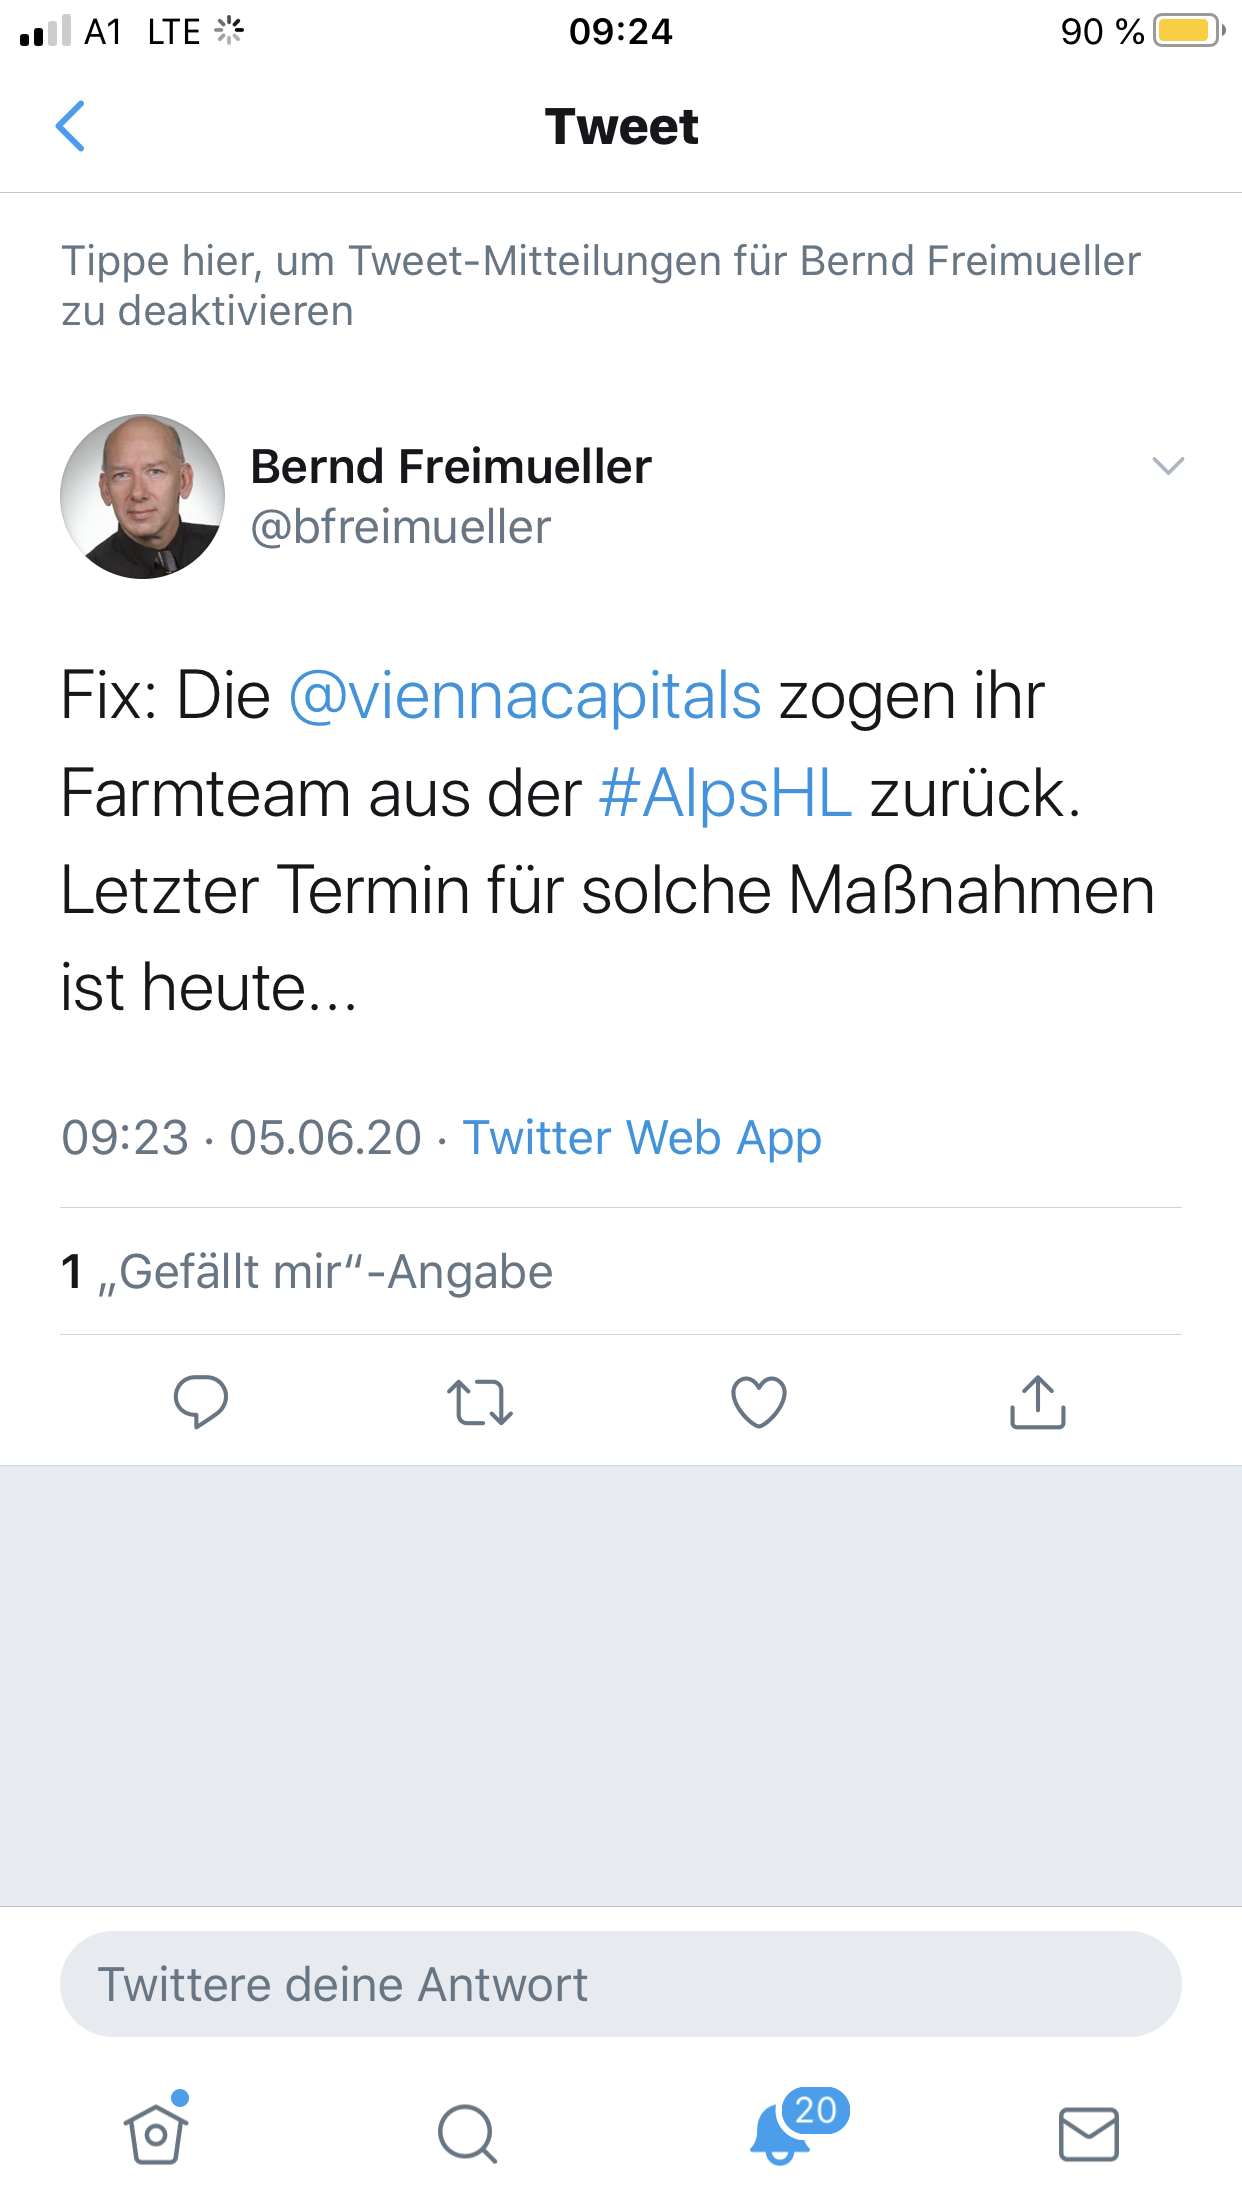Tap the back arrow icon
This screenshot has height=2208, width=1242.
coord(70,127)
